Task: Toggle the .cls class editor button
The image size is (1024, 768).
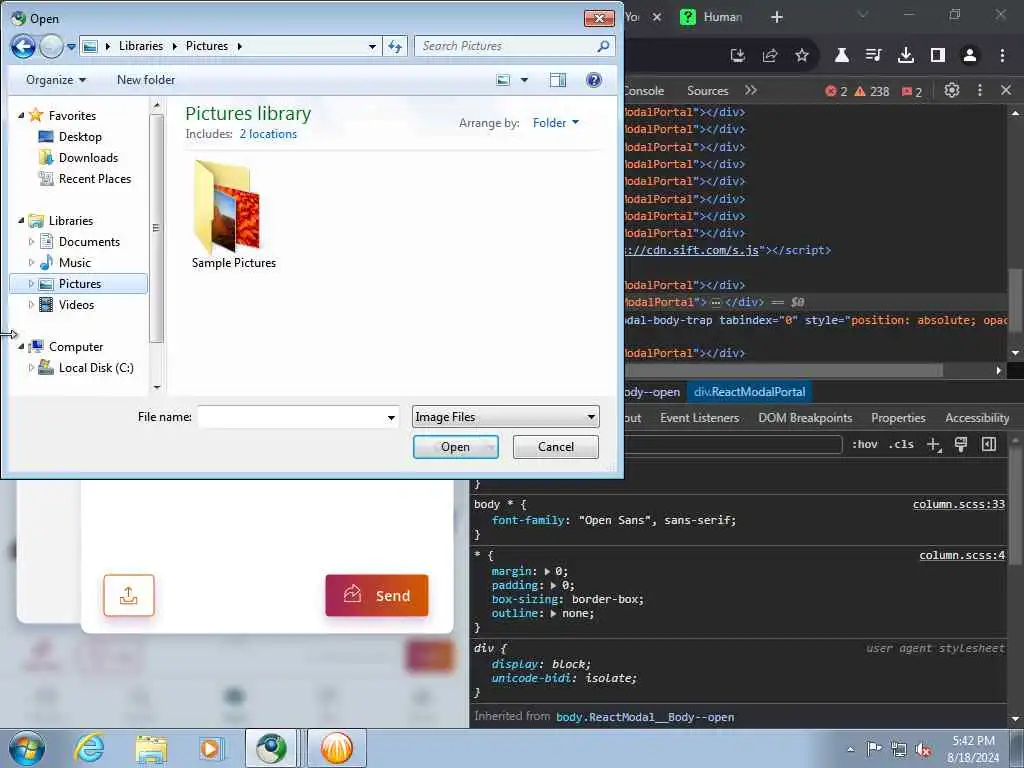Action: pyautogui.click(x=901, y=445)
